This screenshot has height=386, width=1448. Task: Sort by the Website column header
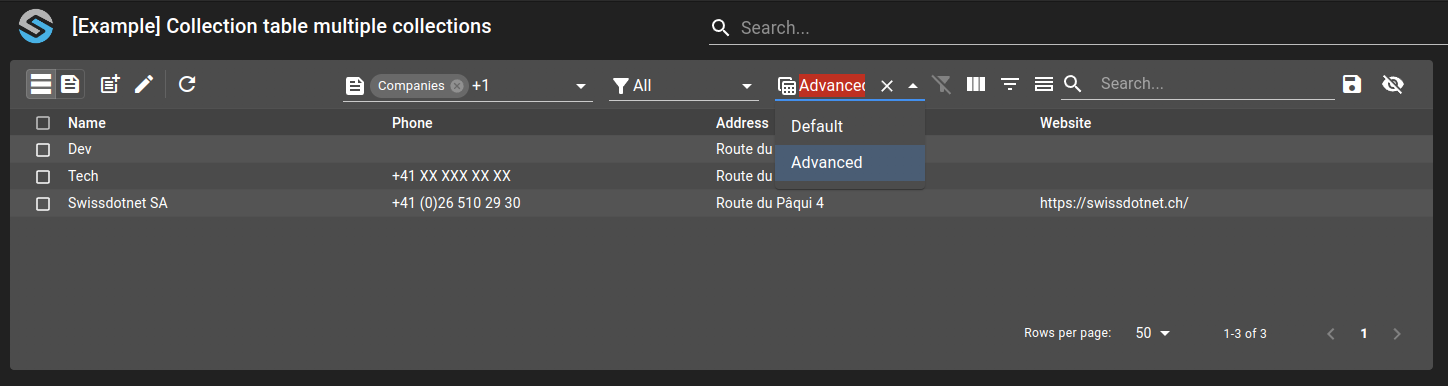tap(1065, 123)
